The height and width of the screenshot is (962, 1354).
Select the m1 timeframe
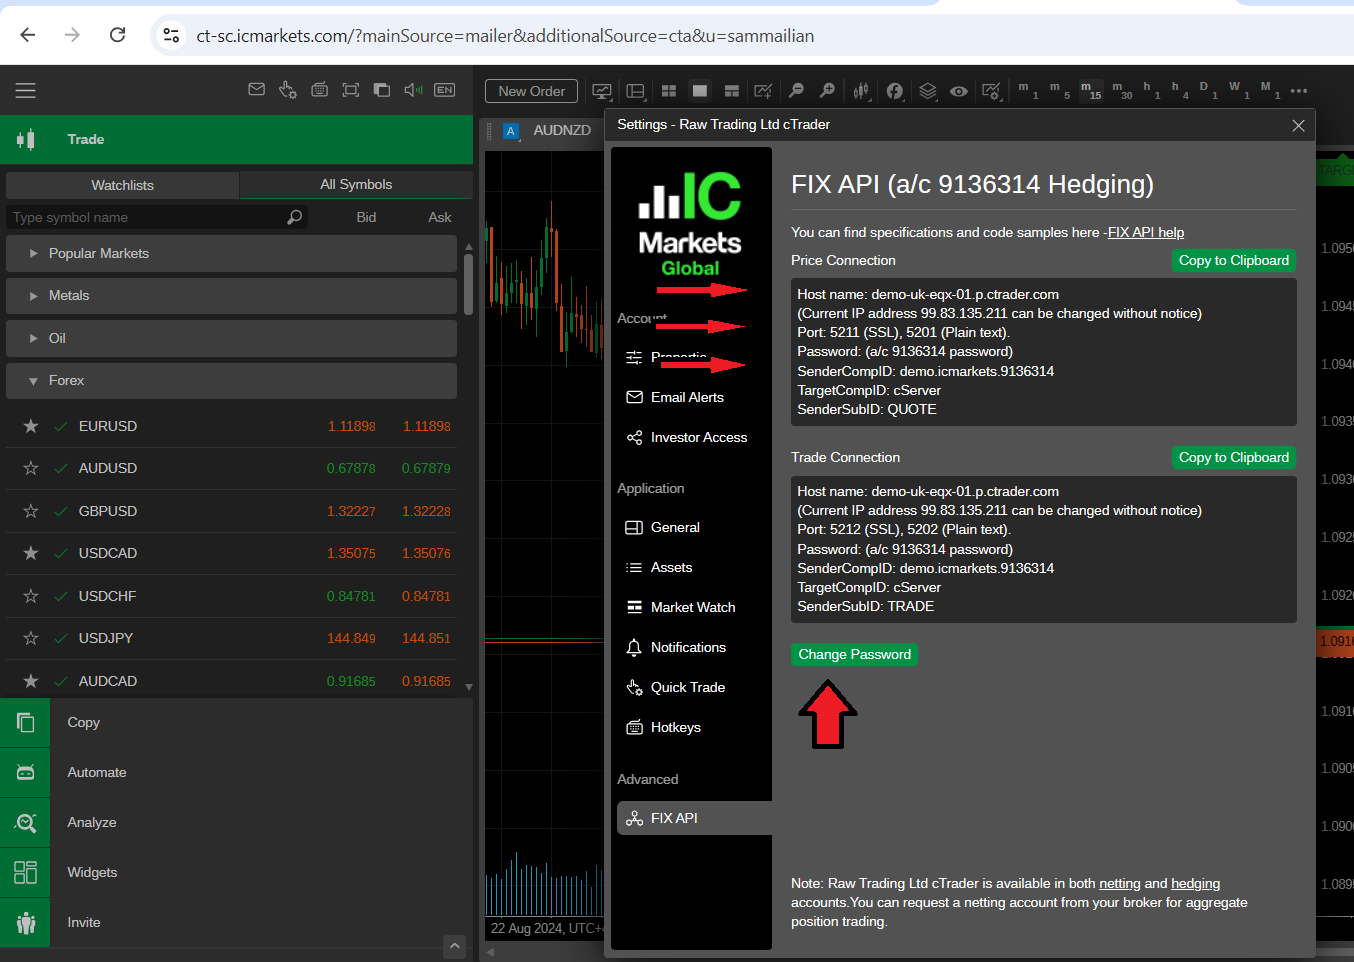[1028, 90]
